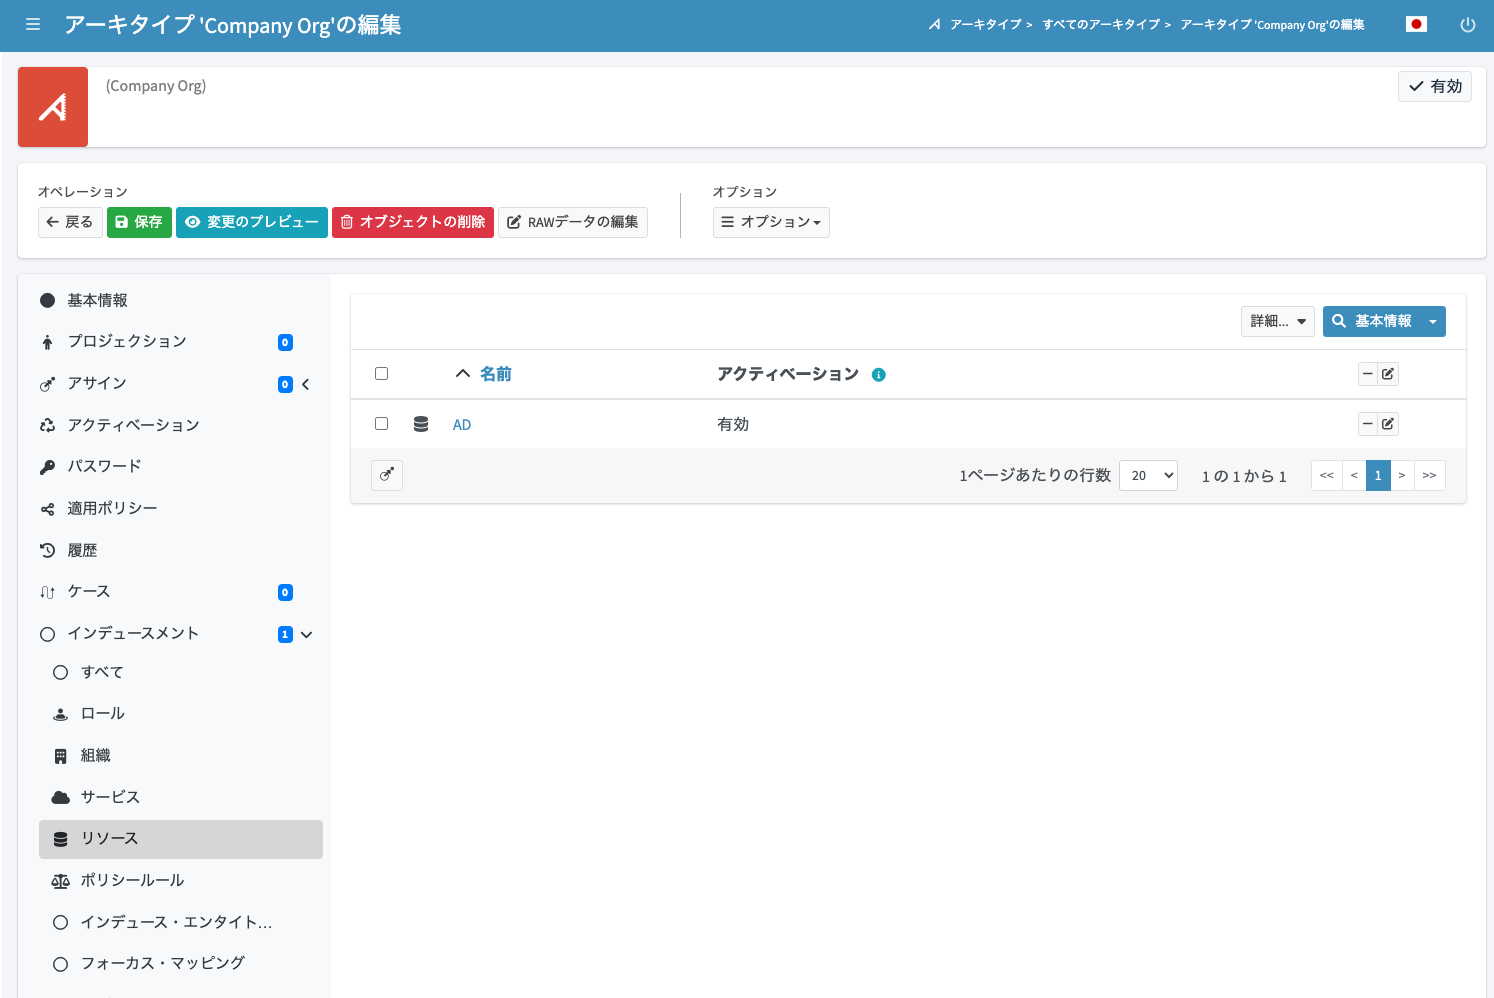Open the AD resource link
Screen dimensions: 1494x998
[x=462, y=425]
